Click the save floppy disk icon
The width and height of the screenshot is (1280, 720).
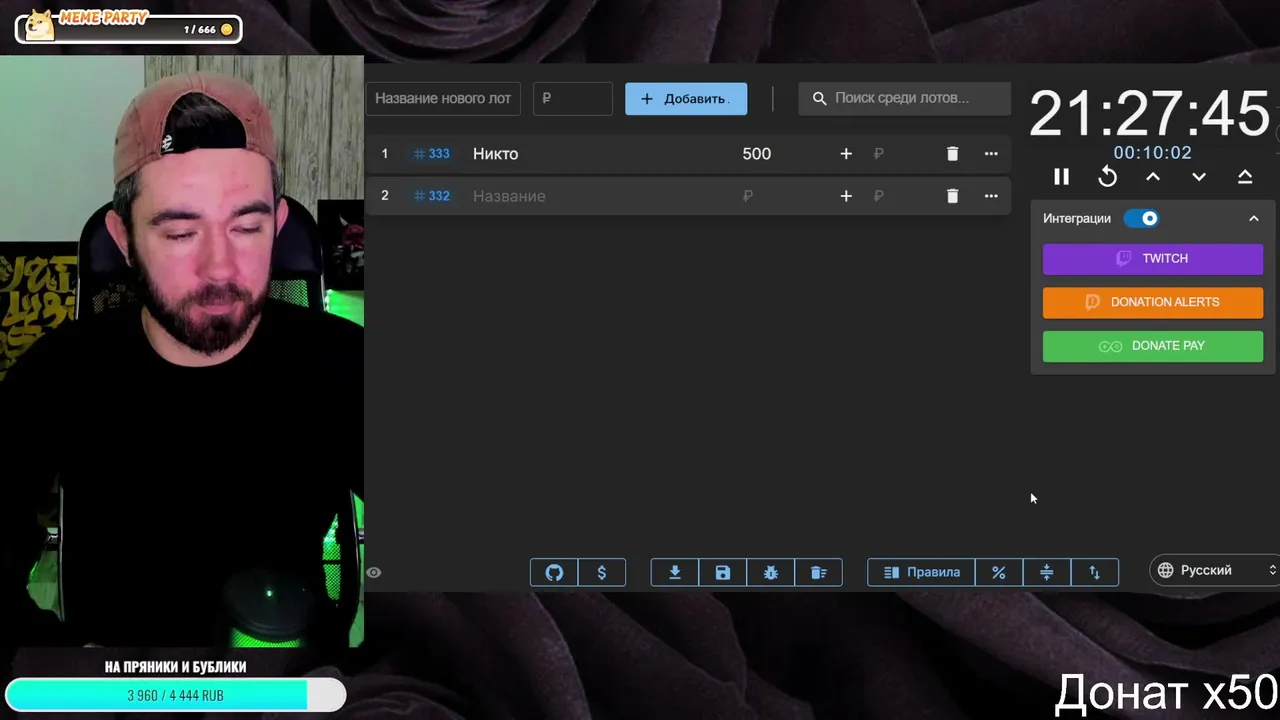pyautogui.click(x=723, y=572)
